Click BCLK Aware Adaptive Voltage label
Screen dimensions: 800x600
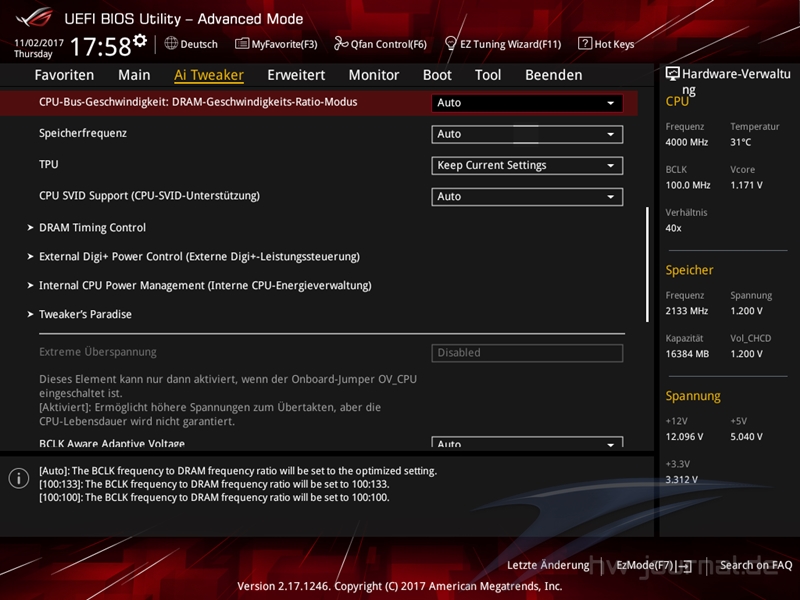(x=112, y=443)
